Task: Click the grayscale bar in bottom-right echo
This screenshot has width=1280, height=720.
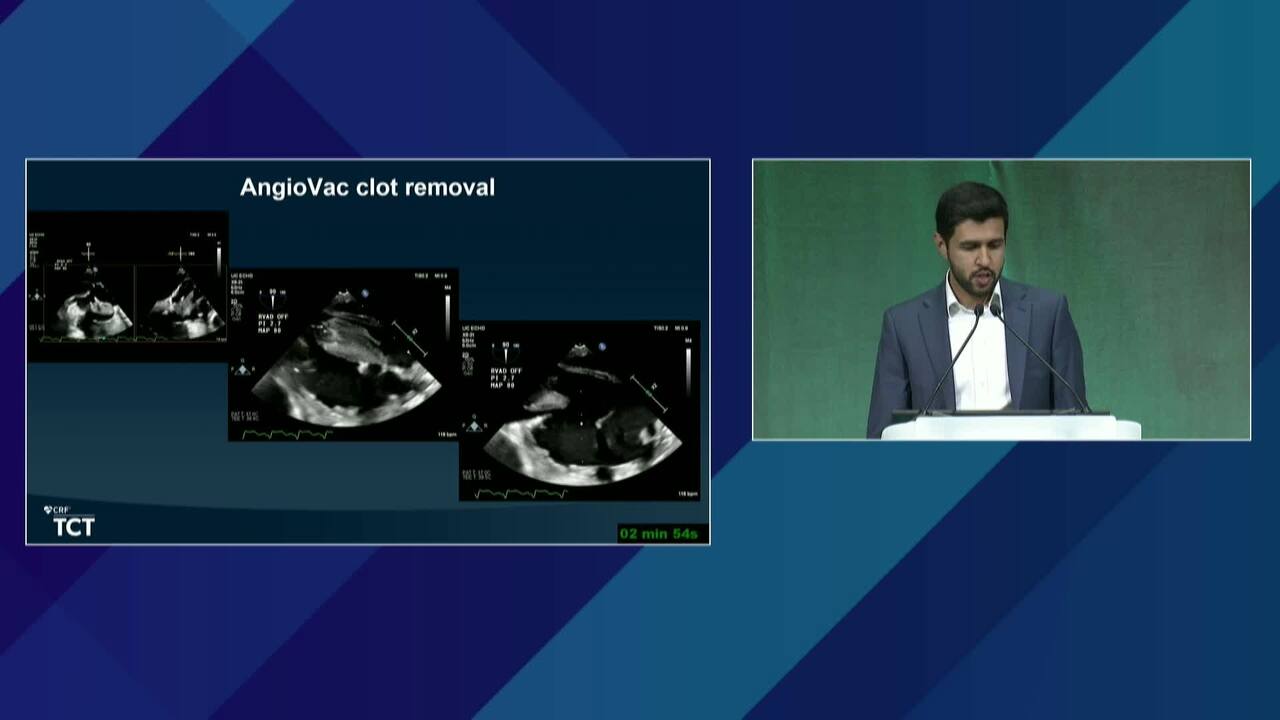Action: click(x=688, y=371)
